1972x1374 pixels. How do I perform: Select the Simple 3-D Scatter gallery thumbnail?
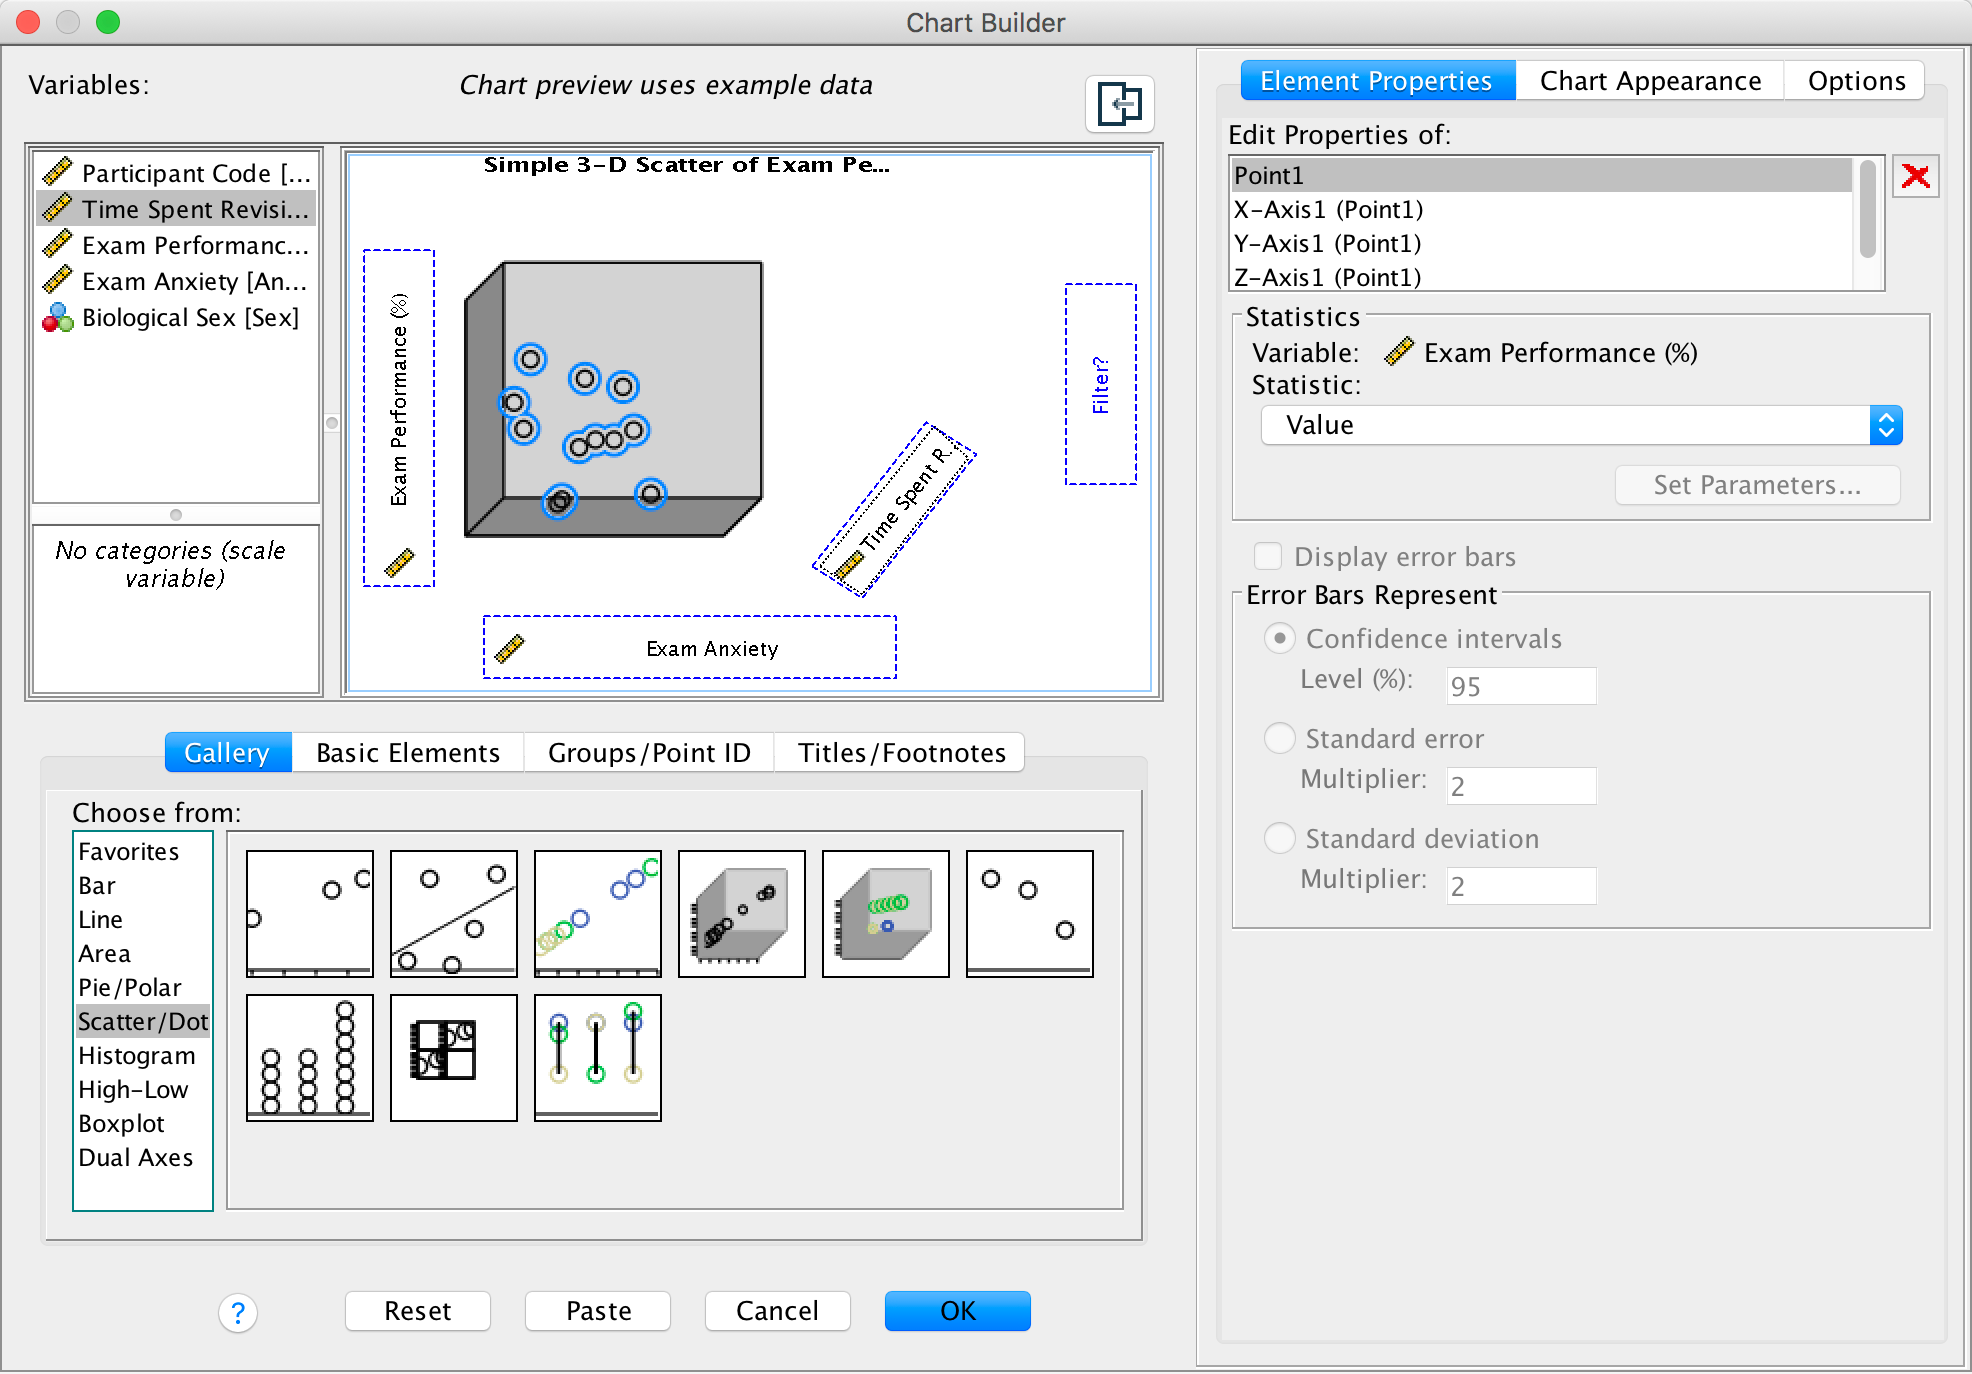point(741,913)
